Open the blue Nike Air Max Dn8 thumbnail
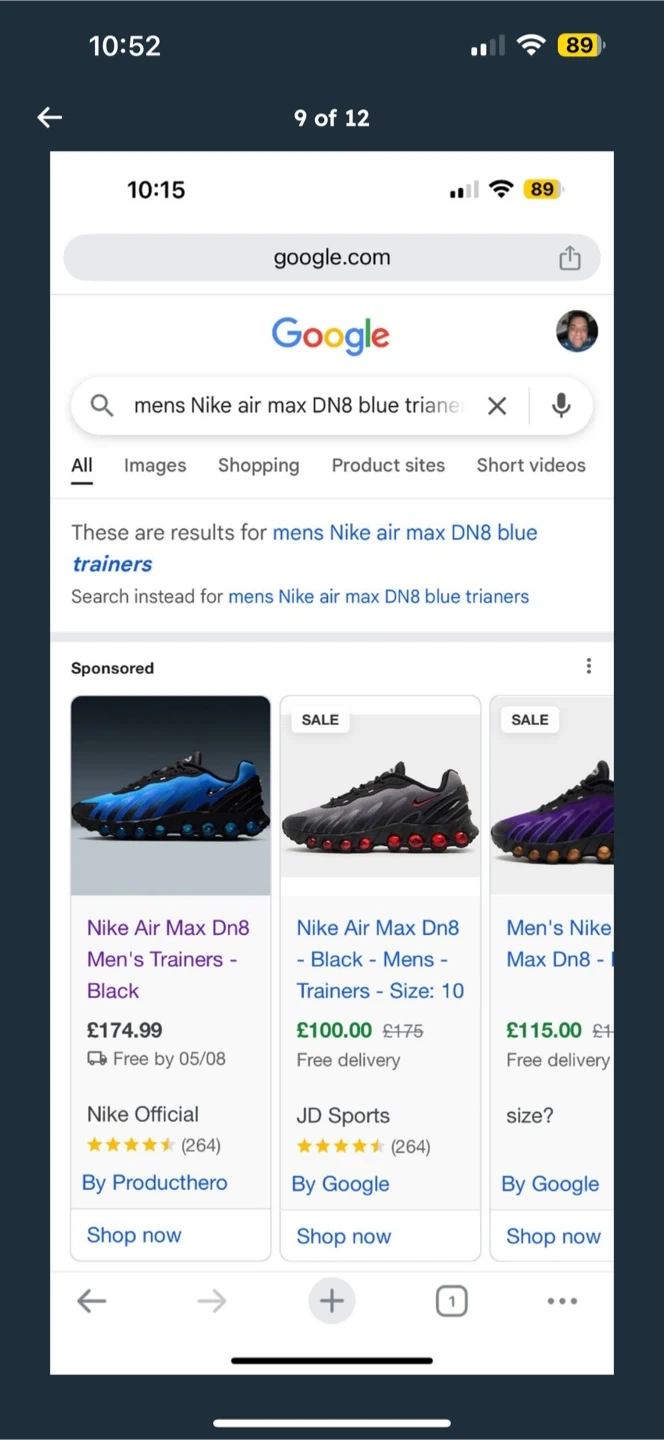The height and width of the screenshot is (1440, 664). tap(171, 795)
